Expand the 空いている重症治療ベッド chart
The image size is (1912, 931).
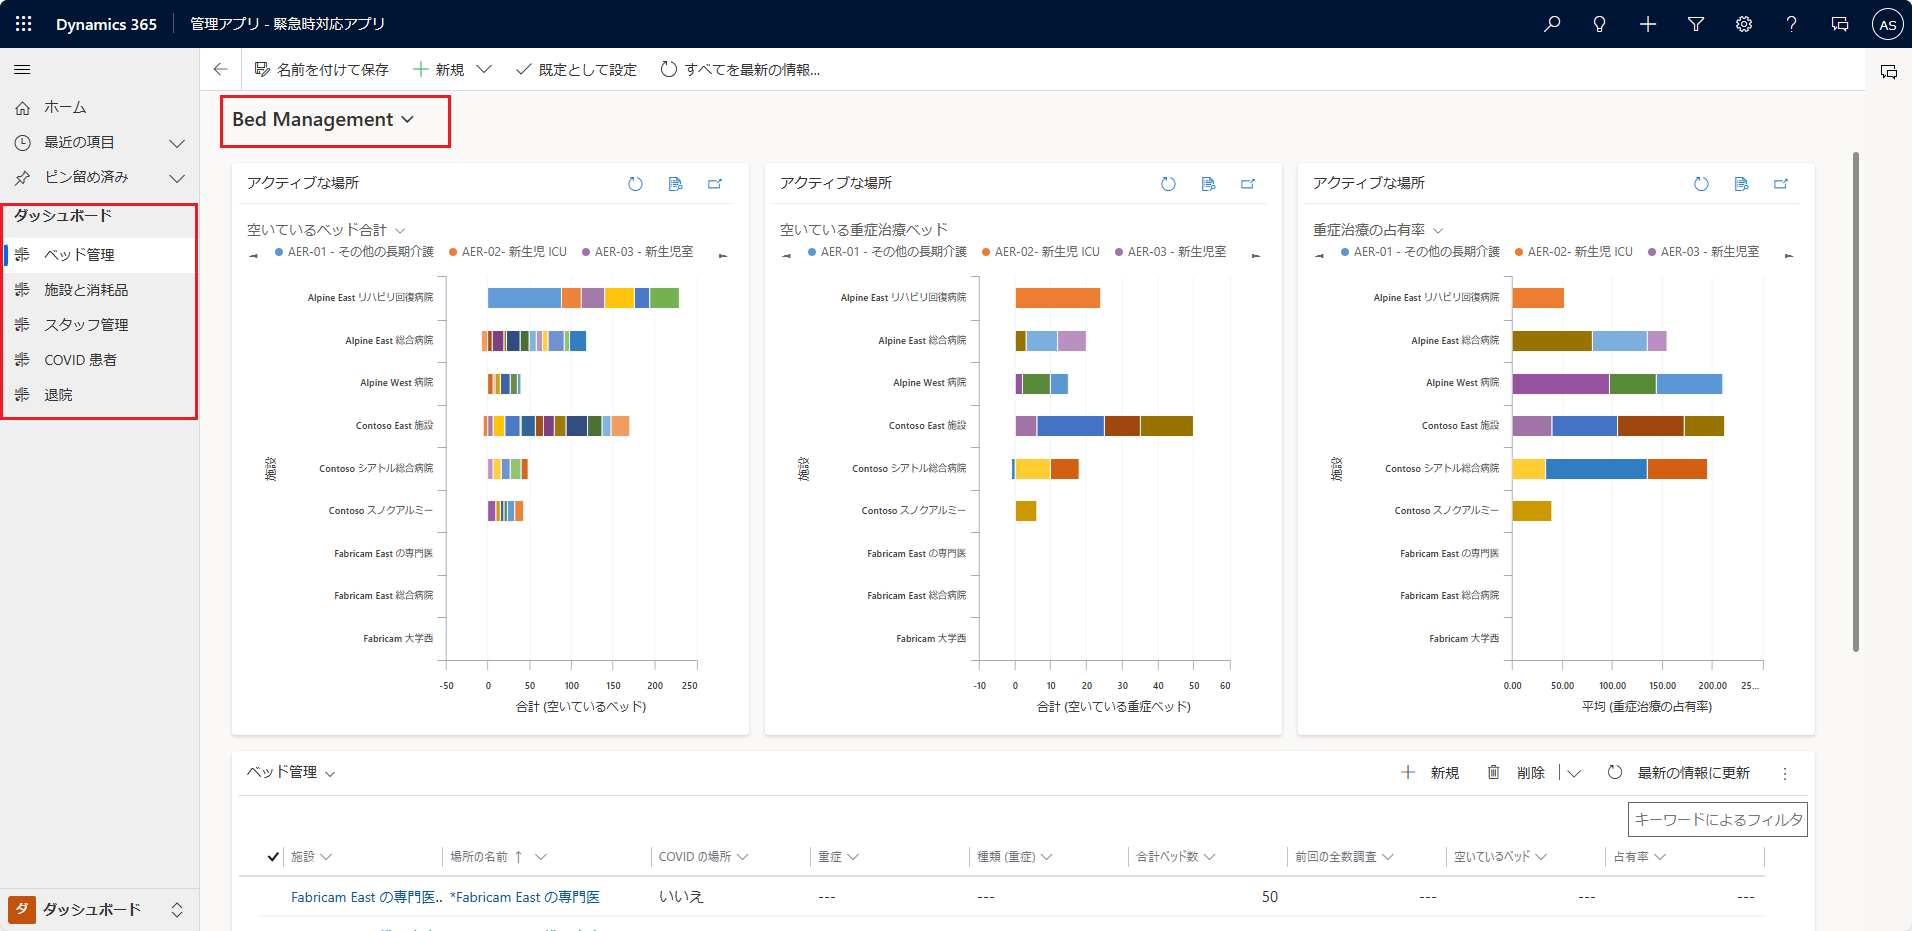(x=1248, y=184)
